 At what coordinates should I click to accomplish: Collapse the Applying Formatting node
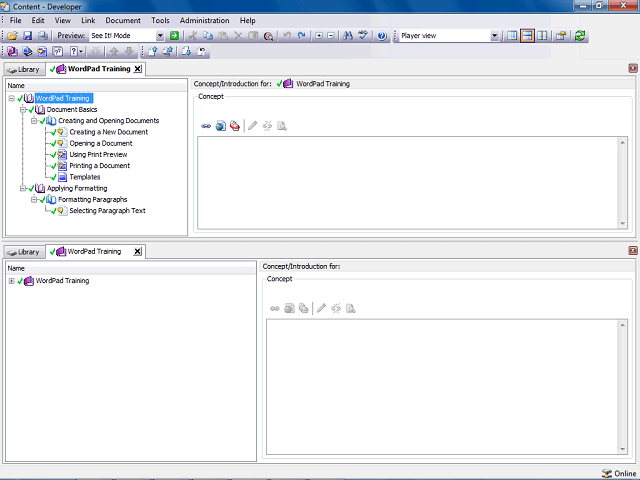pyautogui.click(x=23, y=188)
